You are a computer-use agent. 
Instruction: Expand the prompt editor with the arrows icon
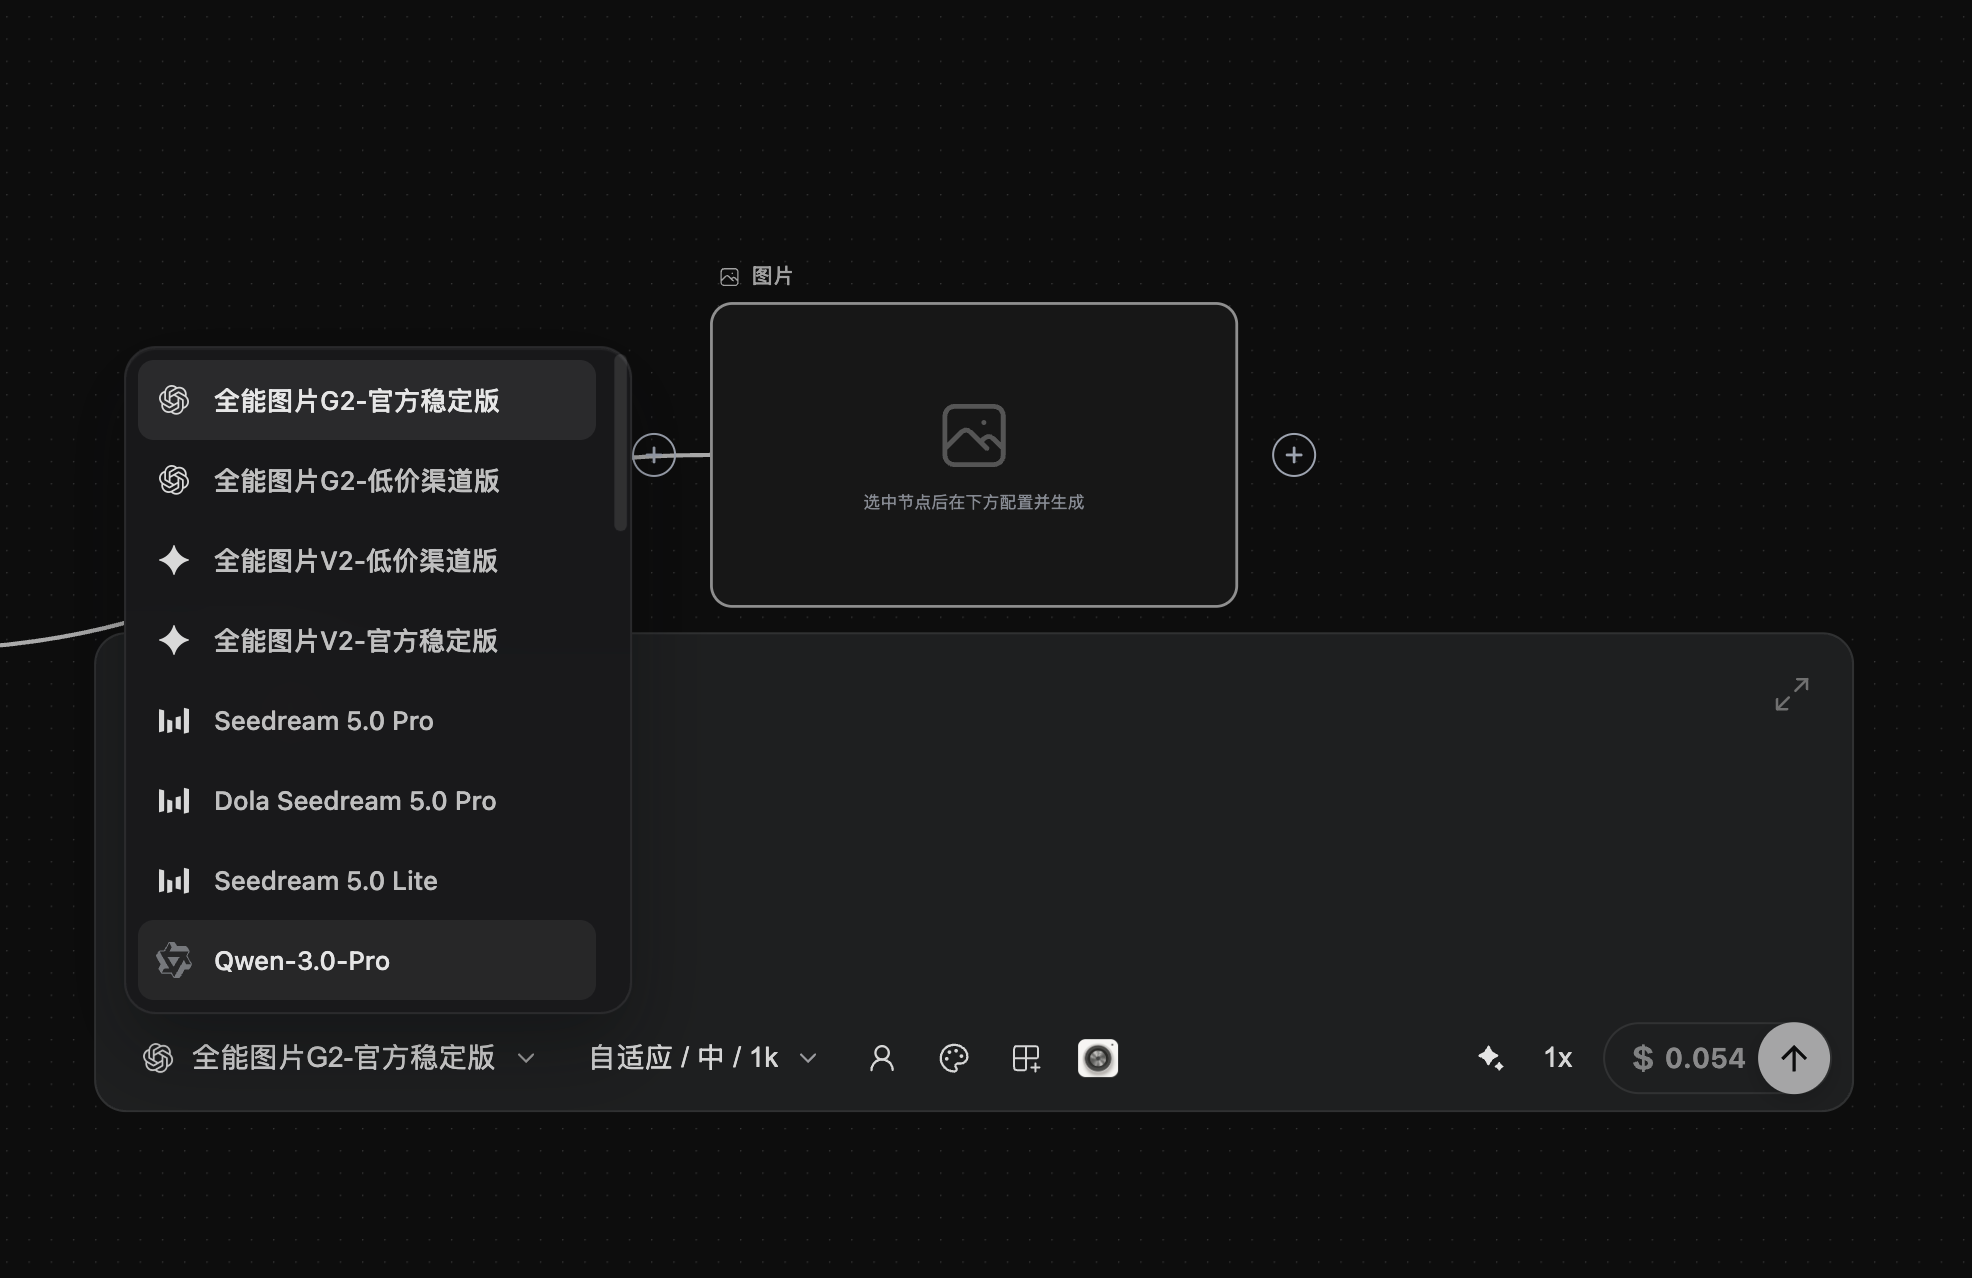[1792, 694]
